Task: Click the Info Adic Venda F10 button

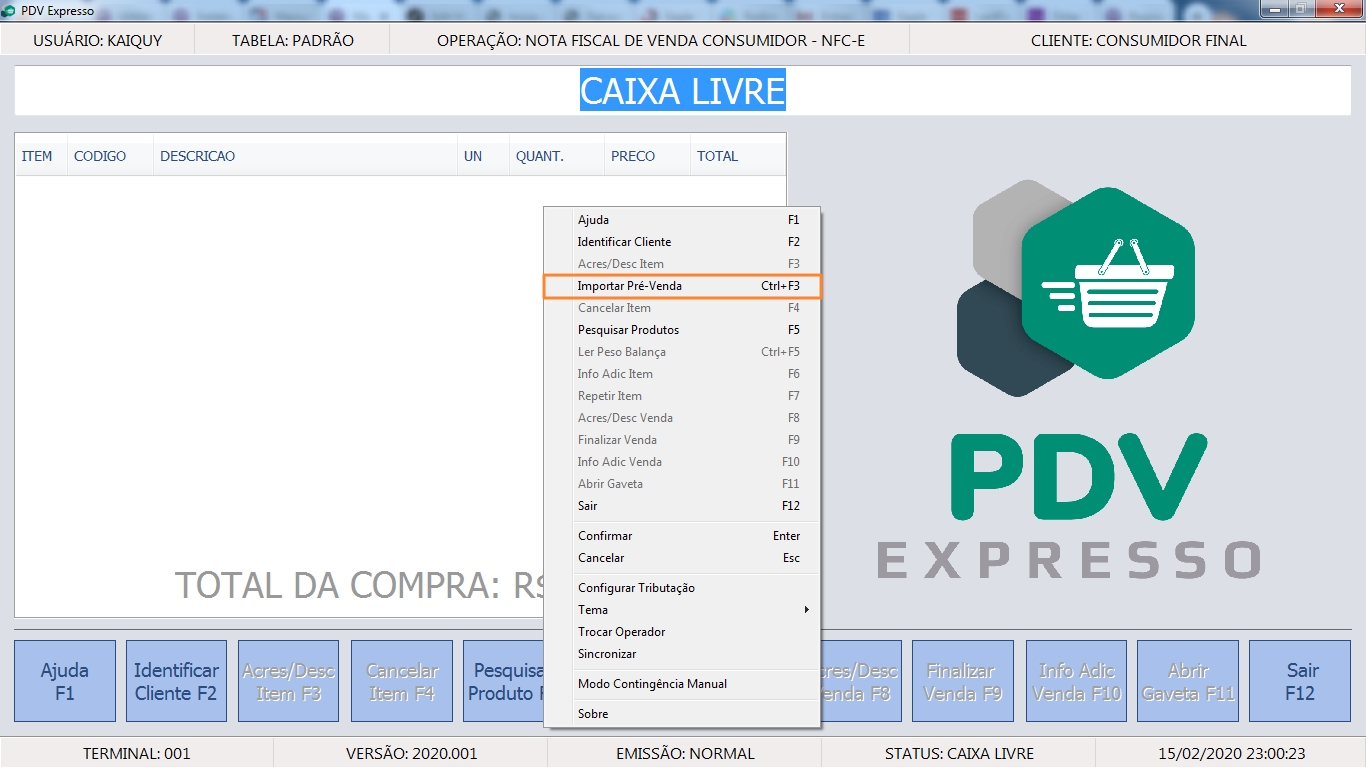Action: click(x=1076, y=681)
